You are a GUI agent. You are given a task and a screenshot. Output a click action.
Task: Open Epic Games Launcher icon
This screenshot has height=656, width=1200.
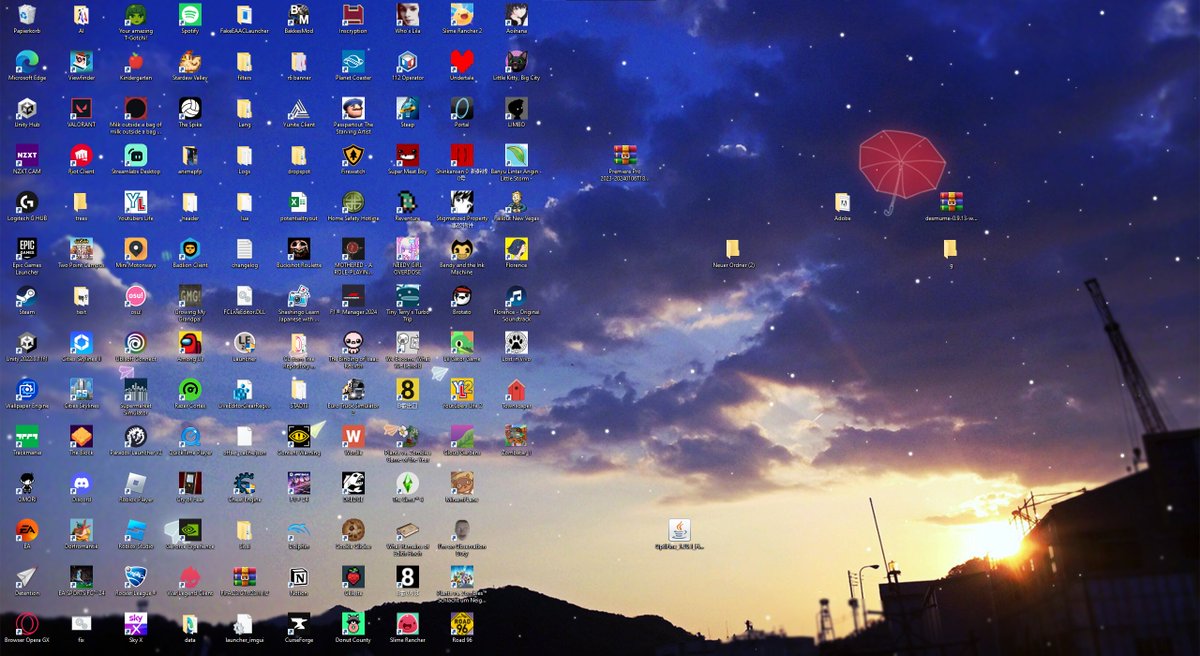[27, 249]
